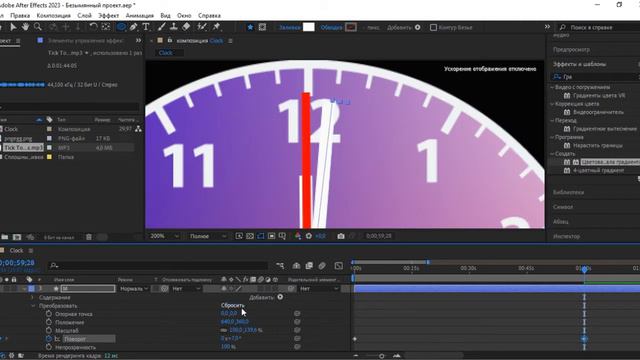This screenshot has width=640, height=360.
Task: Select the Brush tool
Action: coord(162,27)
